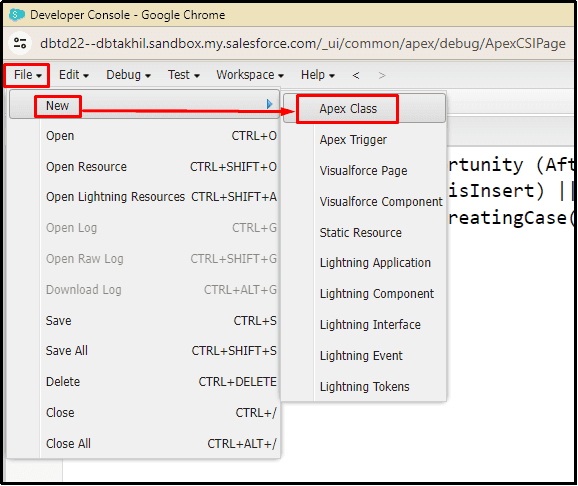Click the code text "reatingCase("

pyautogui.click(x=511, y=218)
